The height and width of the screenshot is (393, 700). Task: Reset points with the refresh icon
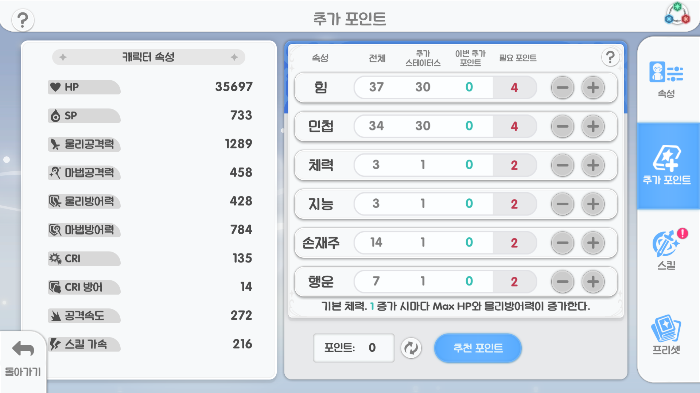point(411,348)
